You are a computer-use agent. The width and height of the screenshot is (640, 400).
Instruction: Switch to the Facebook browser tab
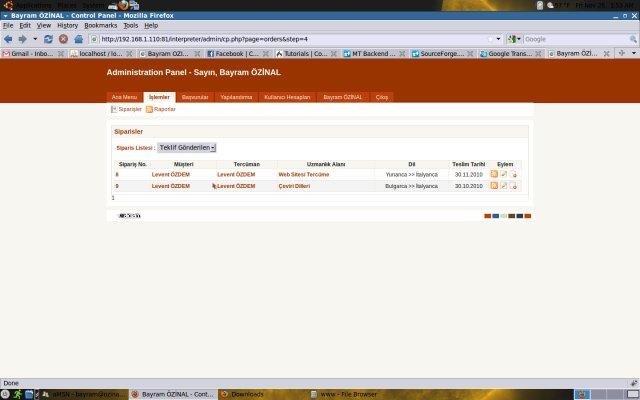(237, 53)
